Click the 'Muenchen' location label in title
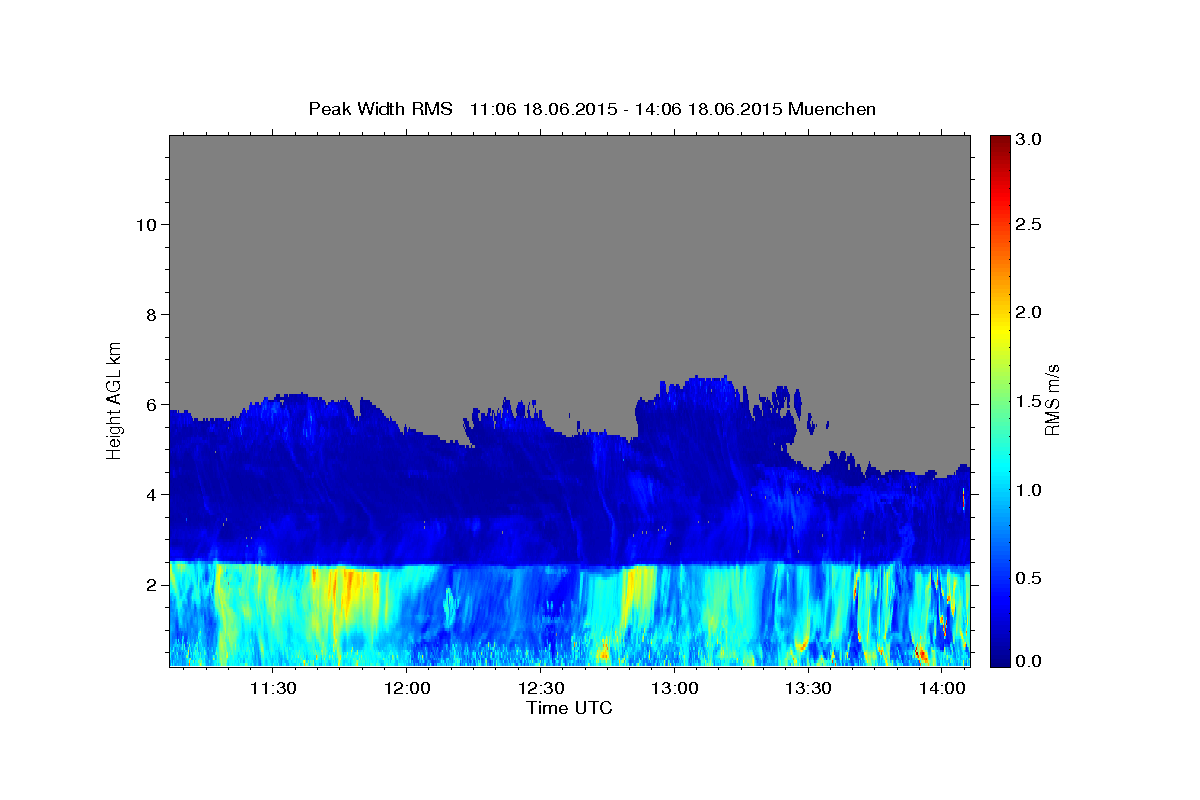This screenshot has height=800, width=1200. (832, 109)
